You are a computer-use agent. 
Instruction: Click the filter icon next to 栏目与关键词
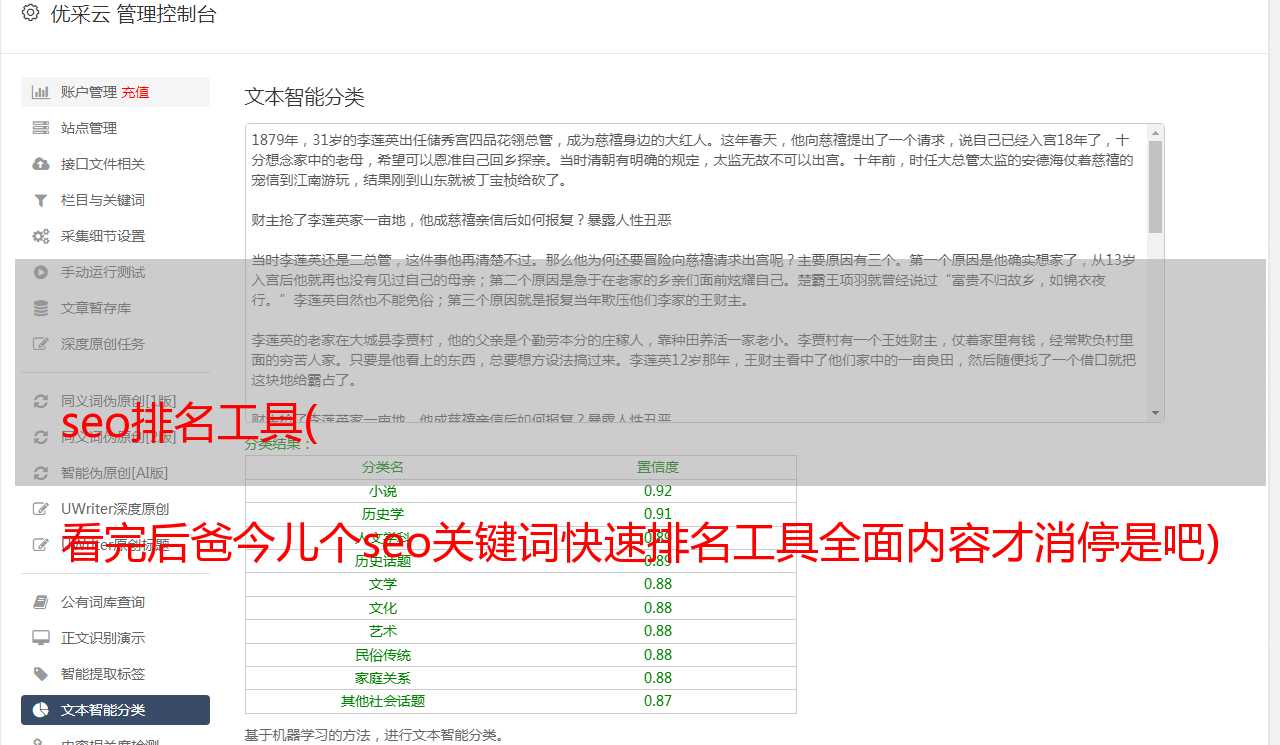pos(41,200)
